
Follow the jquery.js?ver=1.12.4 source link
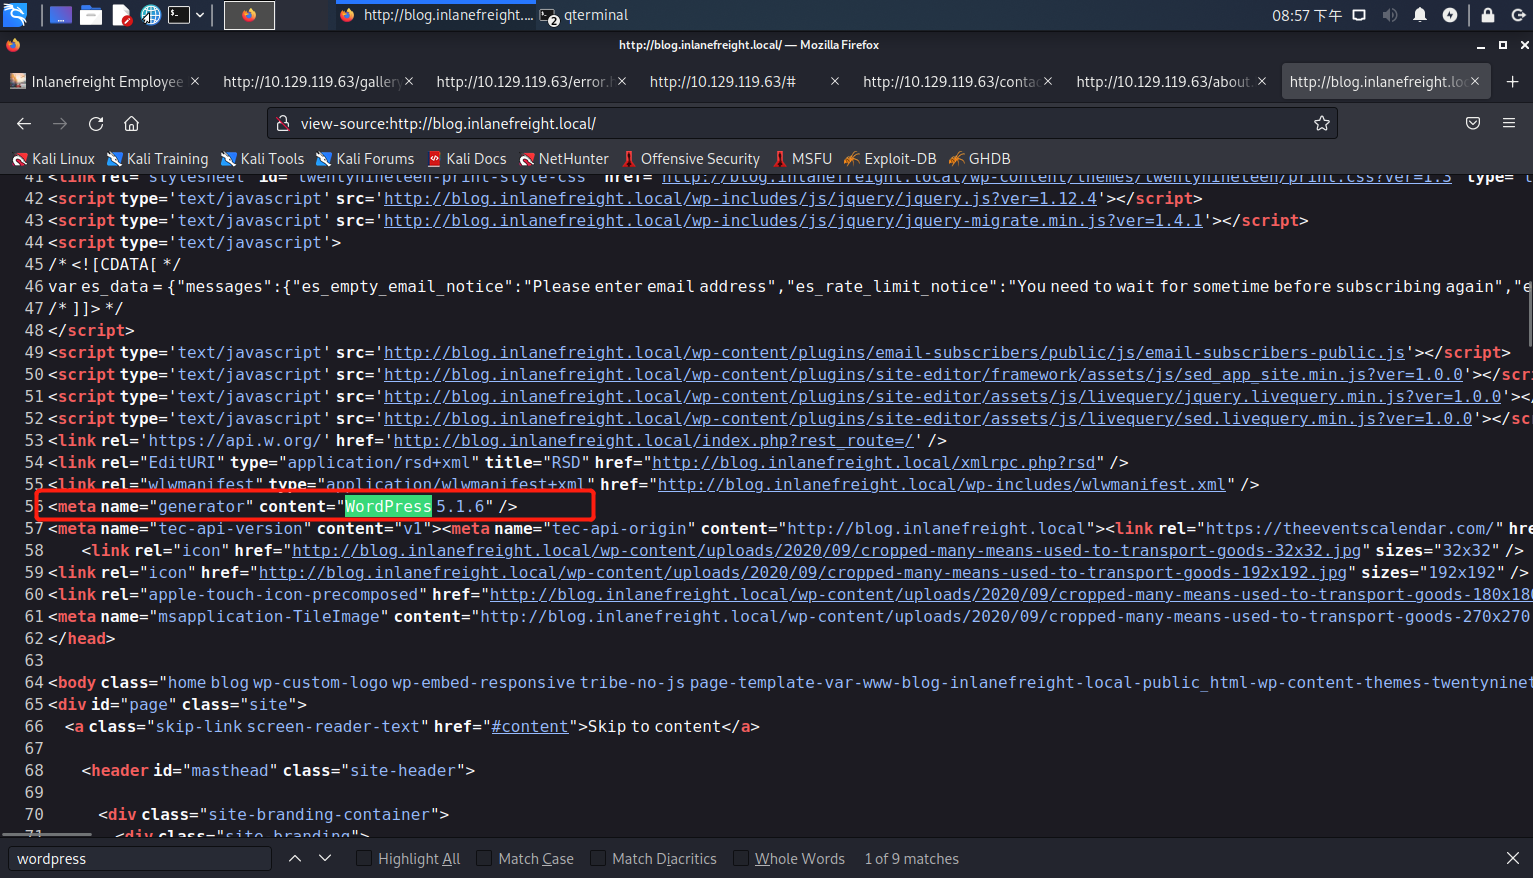click(741, 199)
